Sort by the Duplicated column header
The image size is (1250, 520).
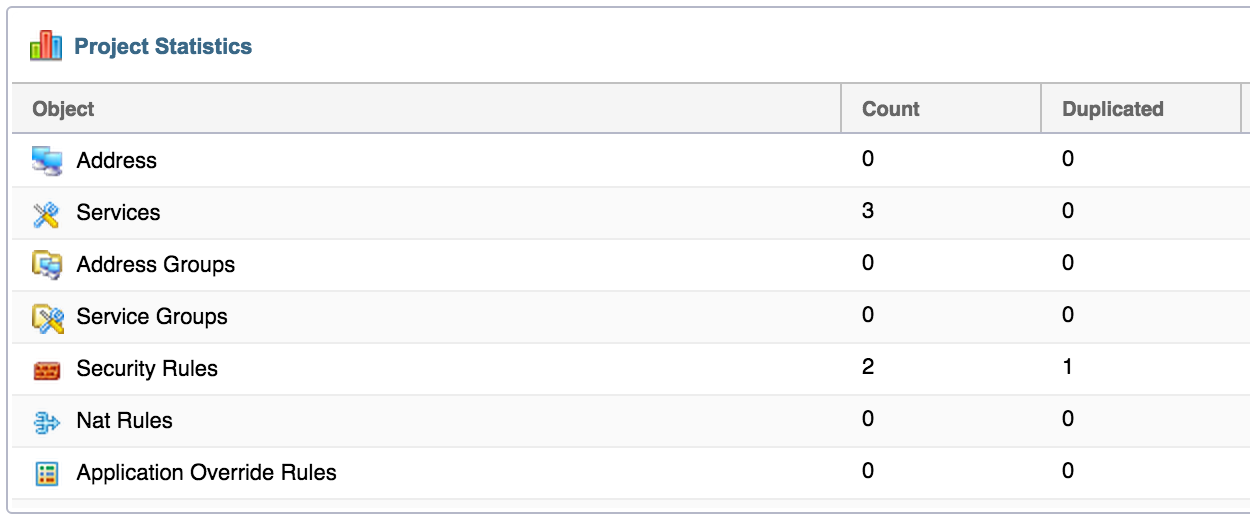1112,109
